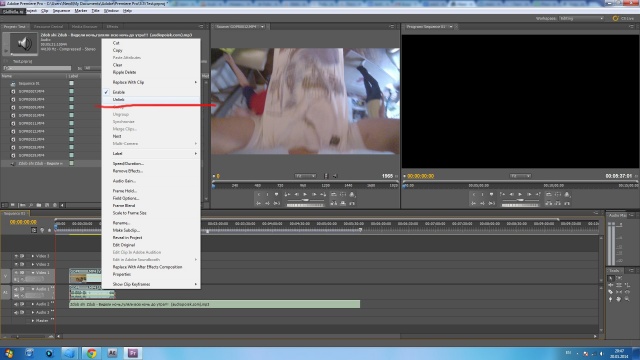The height and width of the screenshot is (360, 640).
Task: Select the mp3 audio clip on Audio 2
Action: (x=215, y=304)
